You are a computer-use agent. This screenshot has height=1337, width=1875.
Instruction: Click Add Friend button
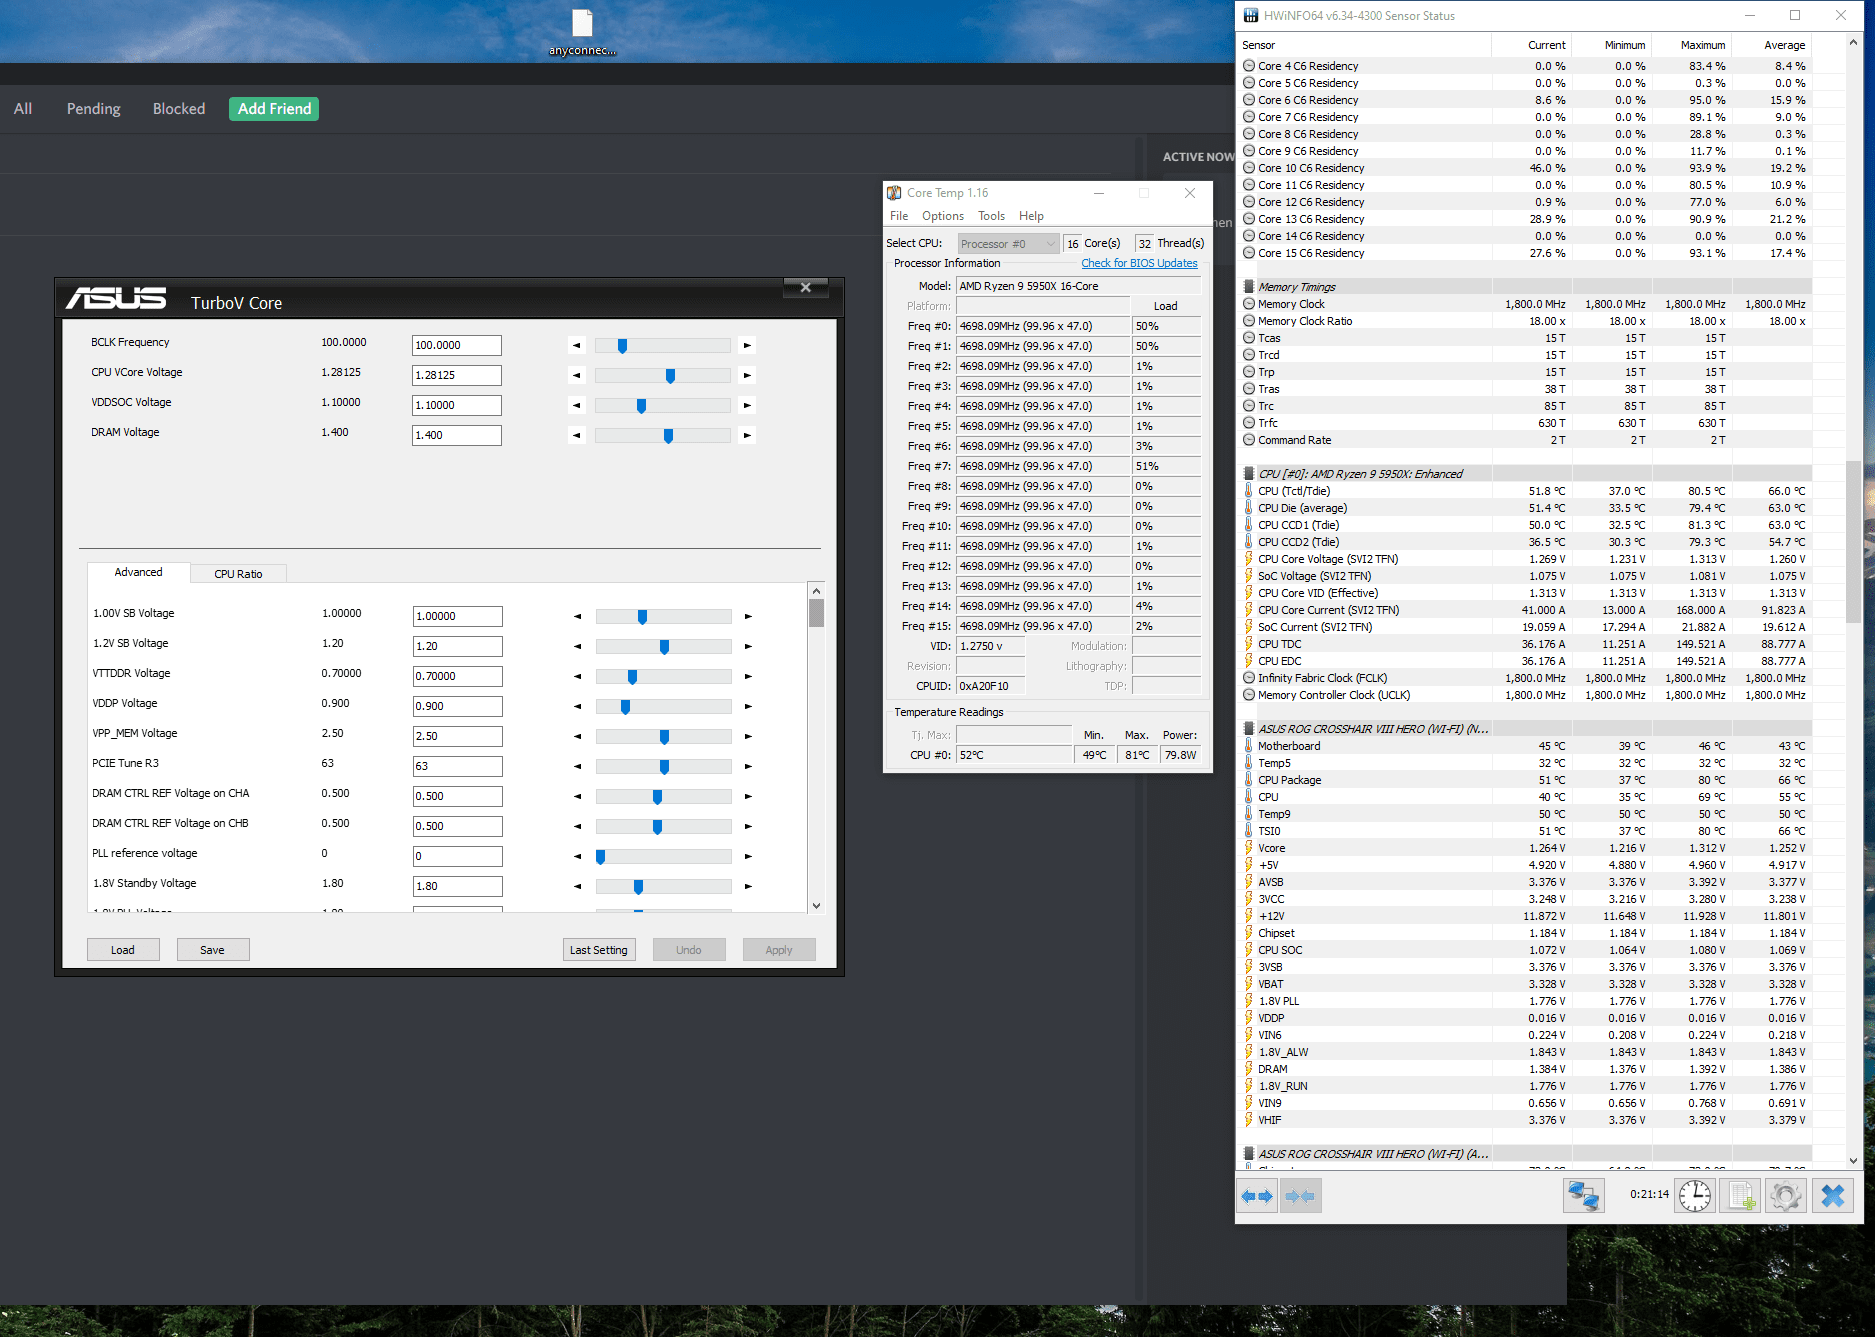tap(274, 109)
